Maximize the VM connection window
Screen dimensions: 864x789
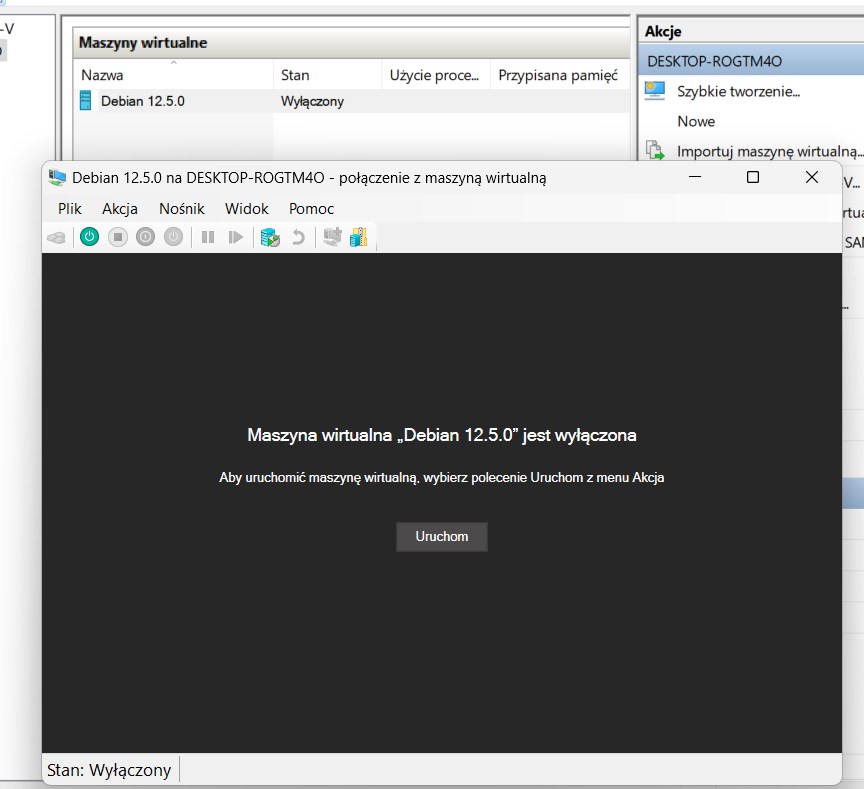[x=753, y=177]
